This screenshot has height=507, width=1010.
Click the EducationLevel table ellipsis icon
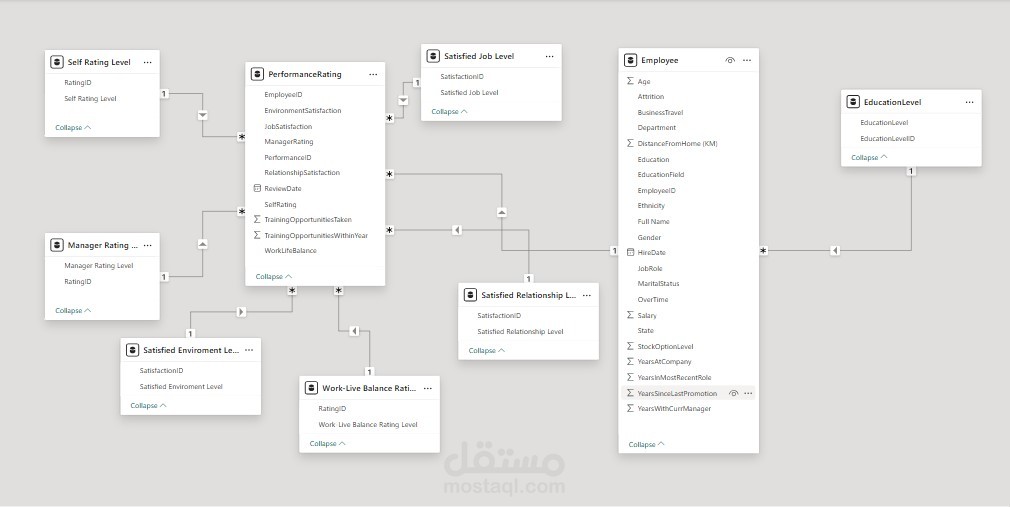tap(969, 102)
